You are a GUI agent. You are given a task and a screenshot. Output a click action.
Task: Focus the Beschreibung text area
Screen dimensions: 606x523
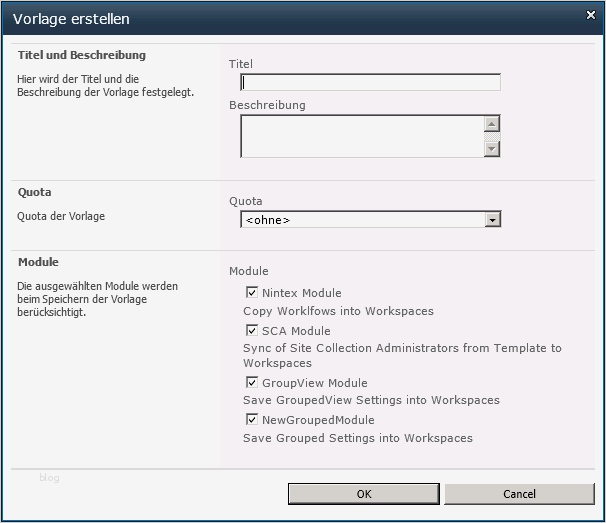(361, 136)
